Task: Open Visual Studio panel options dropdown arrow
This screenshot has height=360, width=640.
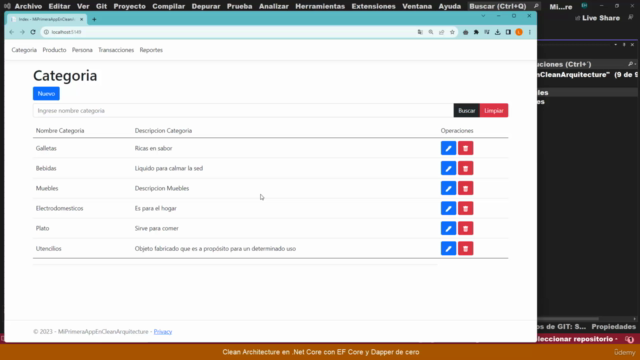Action: coord(616,44)
